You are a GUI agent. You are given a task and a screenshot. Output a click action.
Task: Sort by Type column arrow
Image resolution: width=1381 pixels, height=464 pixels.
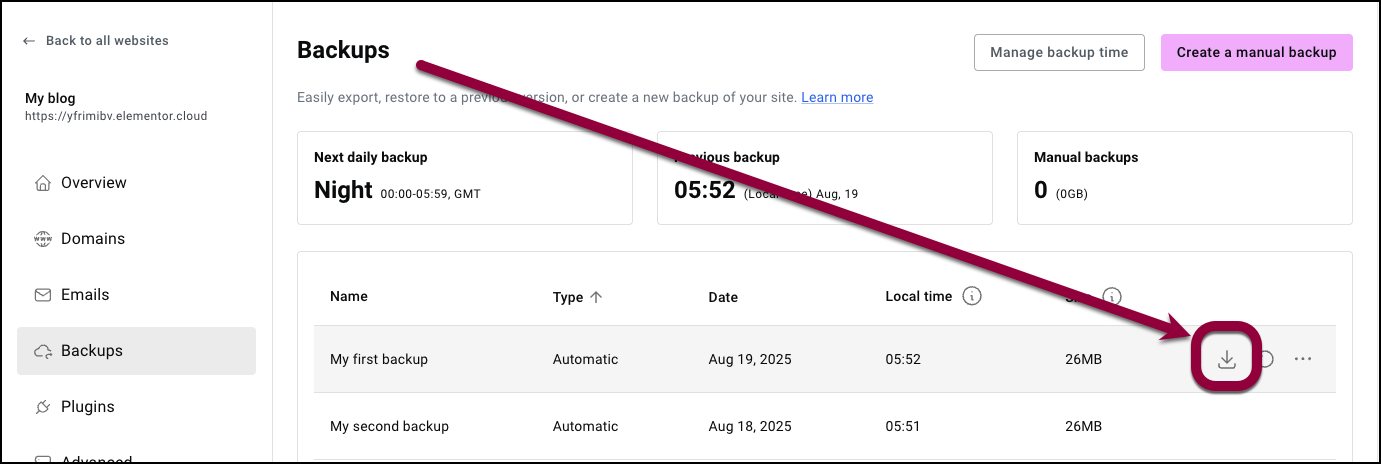[x=596, y=297]
